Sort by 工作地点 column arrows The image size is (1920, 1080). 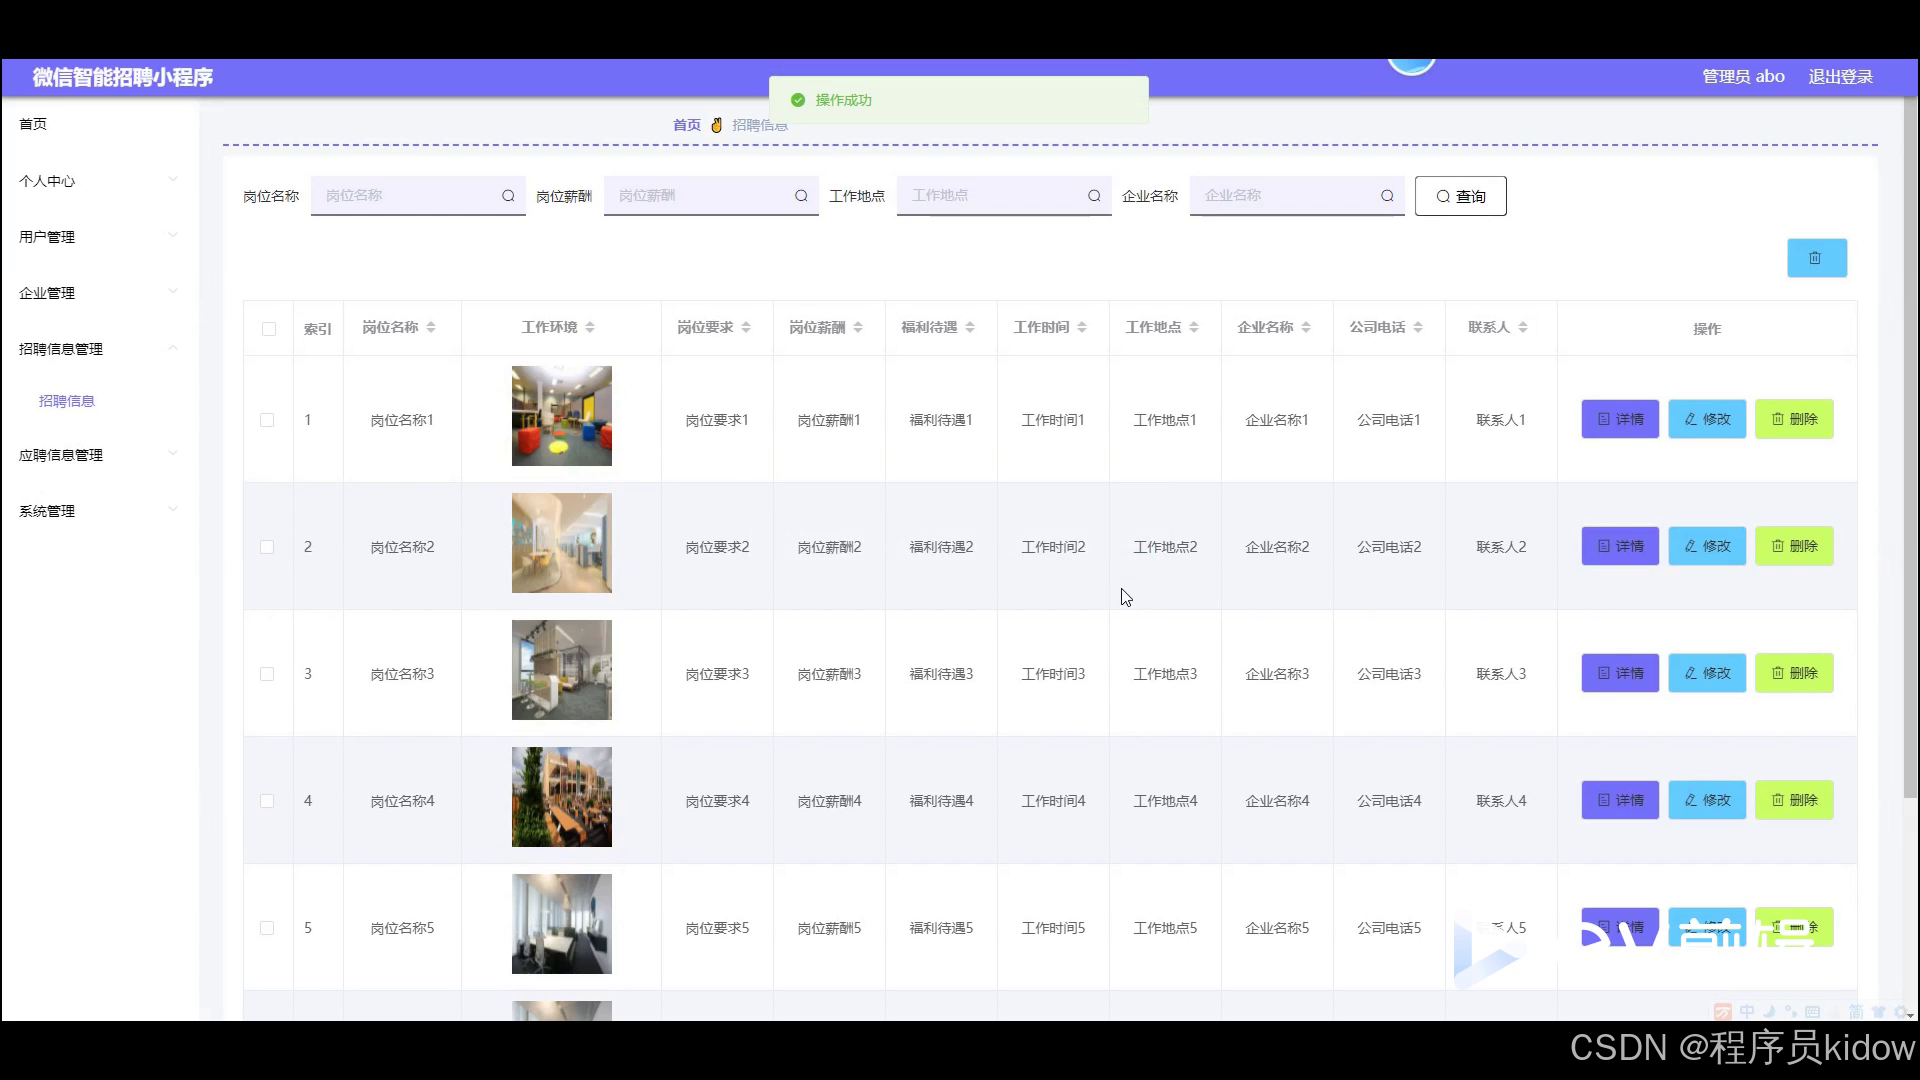[x=1194, y=327]
